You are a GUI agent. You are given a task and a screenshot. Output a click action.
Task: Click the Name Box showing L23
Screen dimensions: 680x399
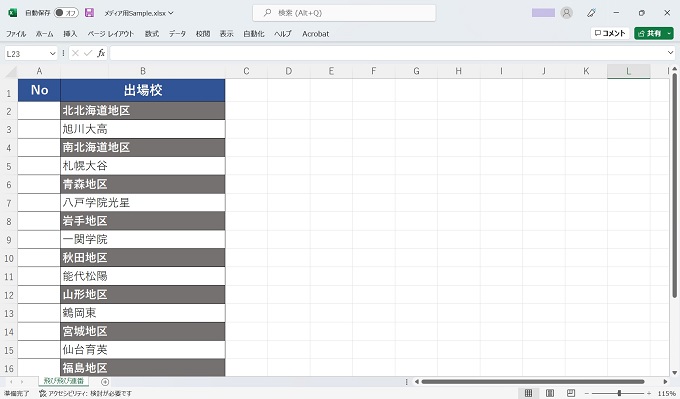coord(26,53)
